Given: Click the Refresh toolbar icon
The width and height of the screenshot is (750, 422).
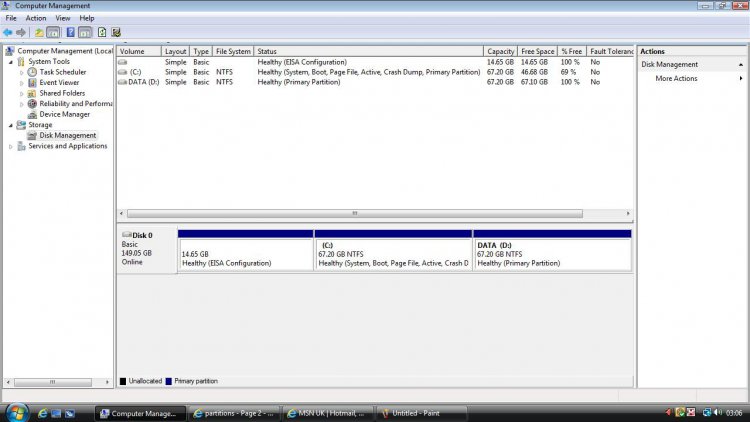Looking at the screenshot, I should (x=102, y=32).
